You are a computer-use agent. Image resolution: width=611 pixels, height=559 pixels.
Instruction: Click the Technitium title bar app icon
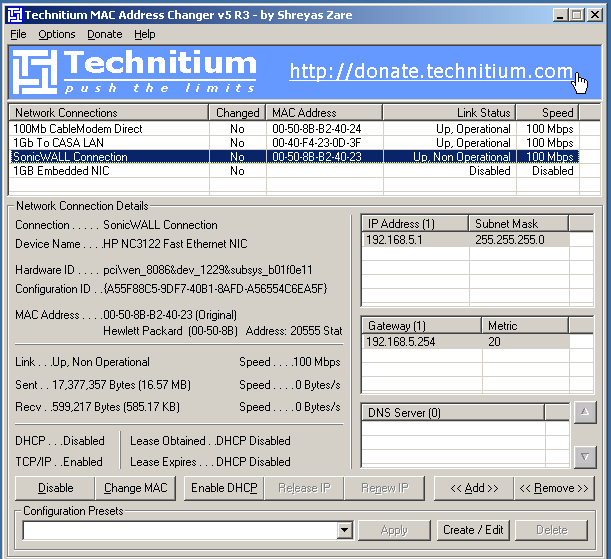pos(15,15)
